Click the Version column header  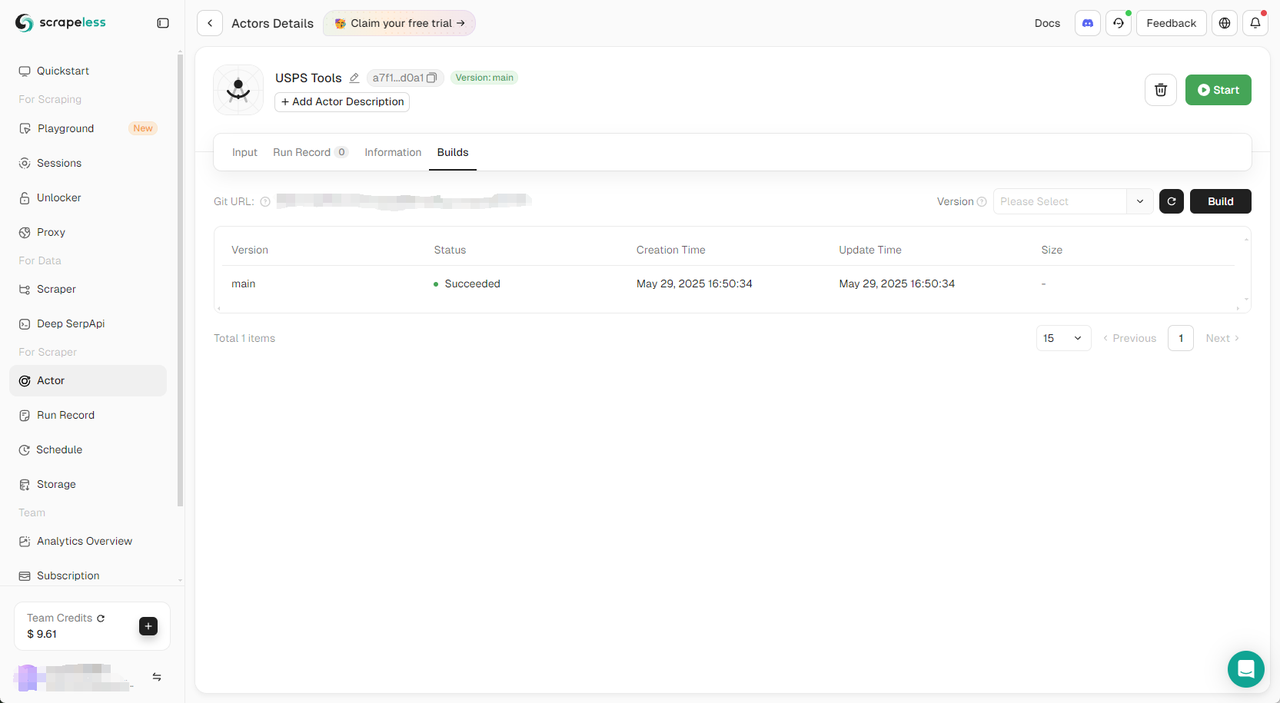(250, 250)
